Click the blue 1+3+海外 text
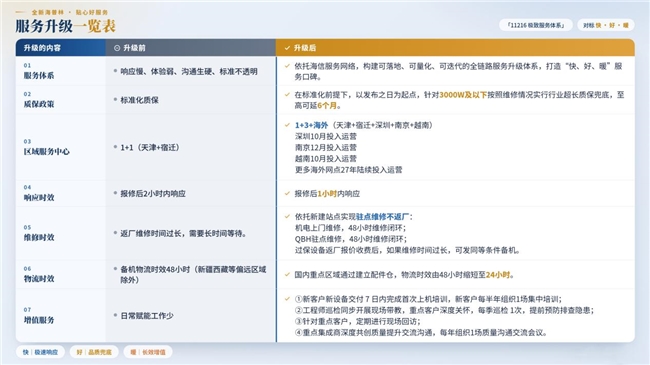This screenshot has height=365, width=650. (311, 125)
